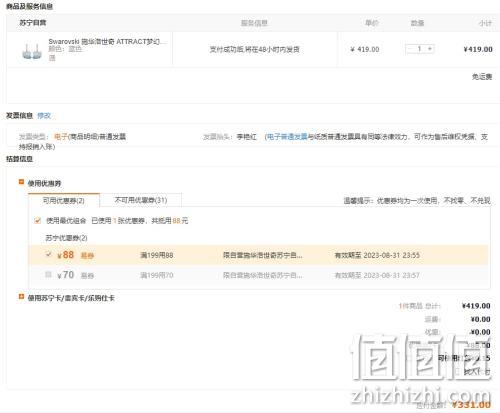Click the quantity input showing 1

(x=420, y=49)
